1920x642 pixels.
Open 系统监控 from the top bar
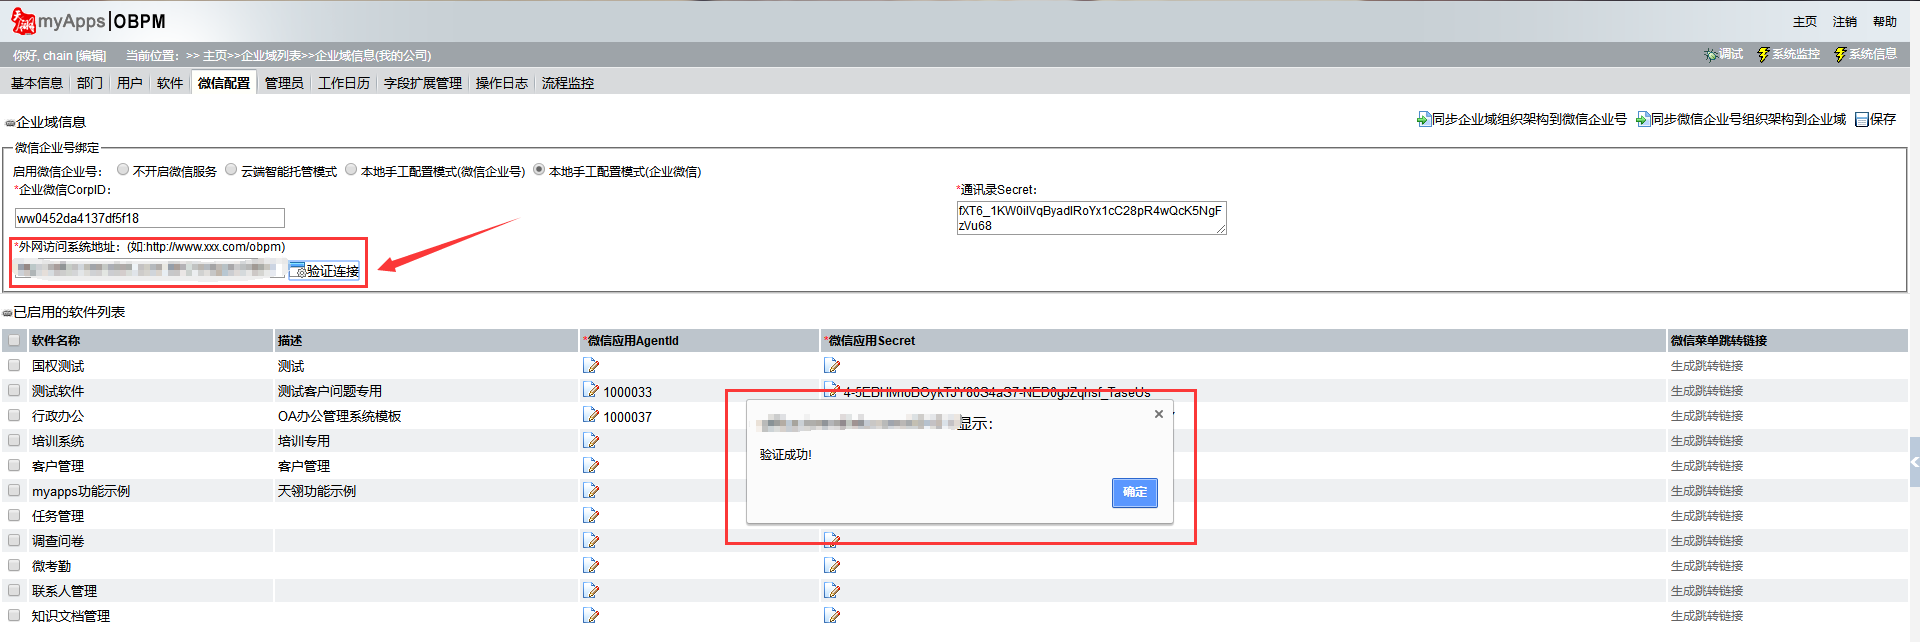point(1788,55)
